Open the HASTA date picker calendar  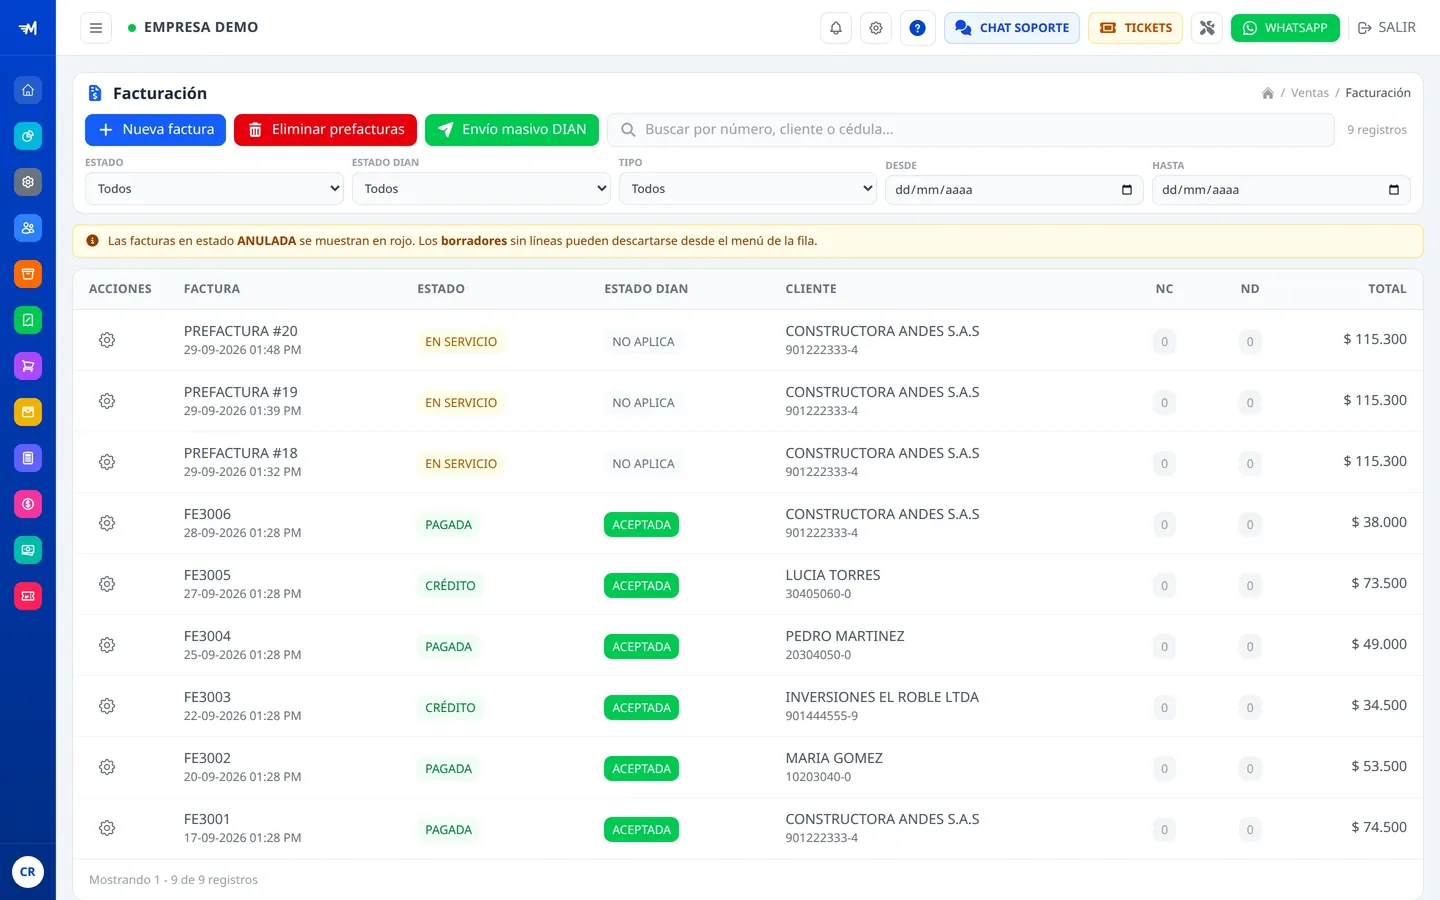click(x=1394, y=190)
